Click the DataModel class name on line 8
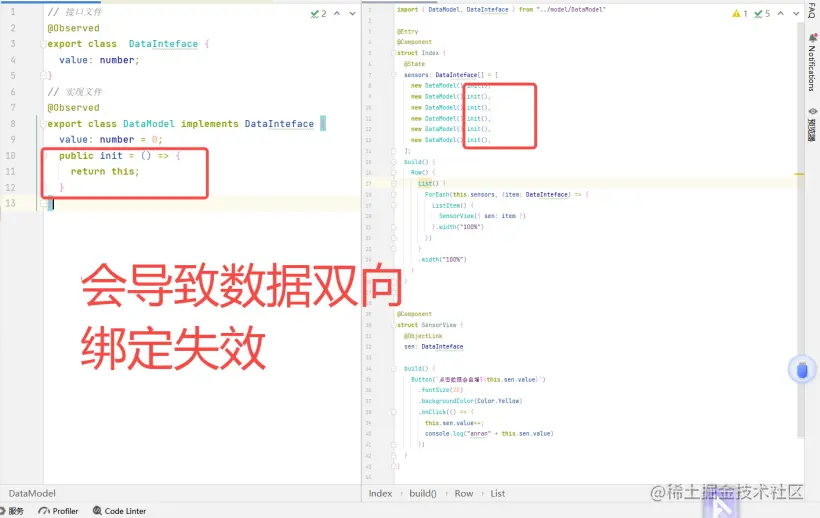This screenshot has width=820, height=518. tap(149, 124)
